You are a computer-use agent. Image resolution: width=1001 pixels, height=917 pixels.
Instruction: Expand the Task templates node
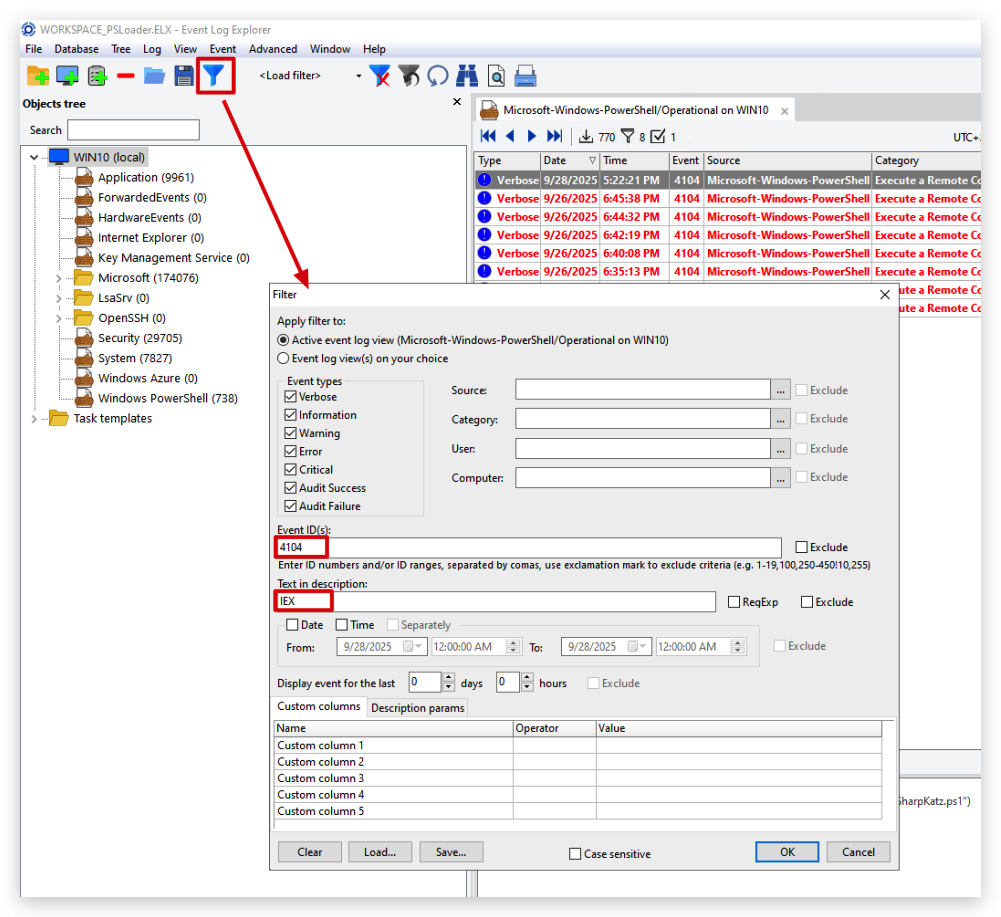(34, 419)
